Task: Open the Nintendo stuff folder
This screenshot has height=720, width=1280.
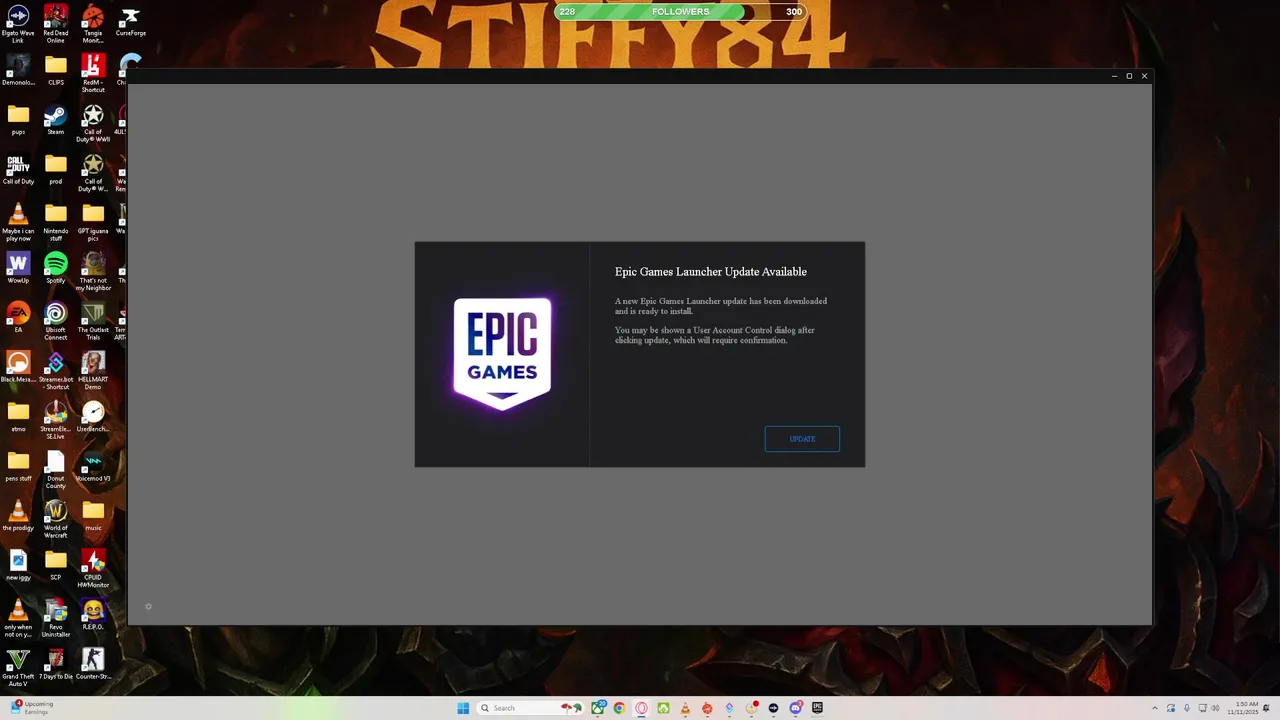Action: coord(55,222)
